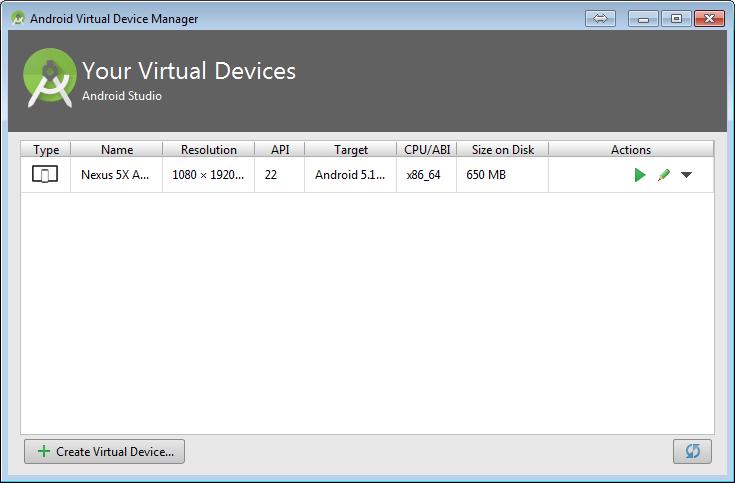735x483 pixels.
Task: Select the '650 MB' size cell
Action: tap(502, 174)
